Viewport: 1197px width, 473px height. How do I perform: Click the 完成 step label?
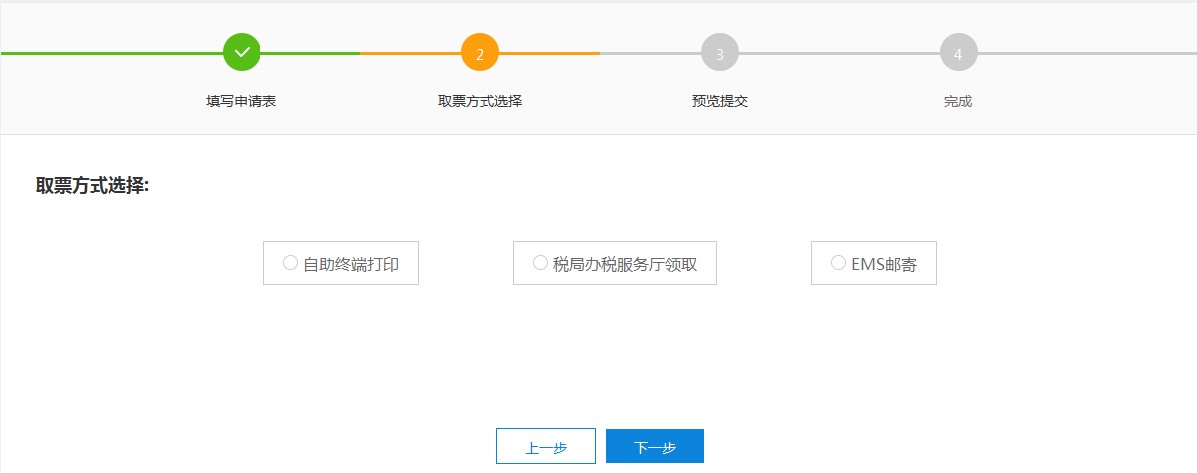(x=958, y=101)
